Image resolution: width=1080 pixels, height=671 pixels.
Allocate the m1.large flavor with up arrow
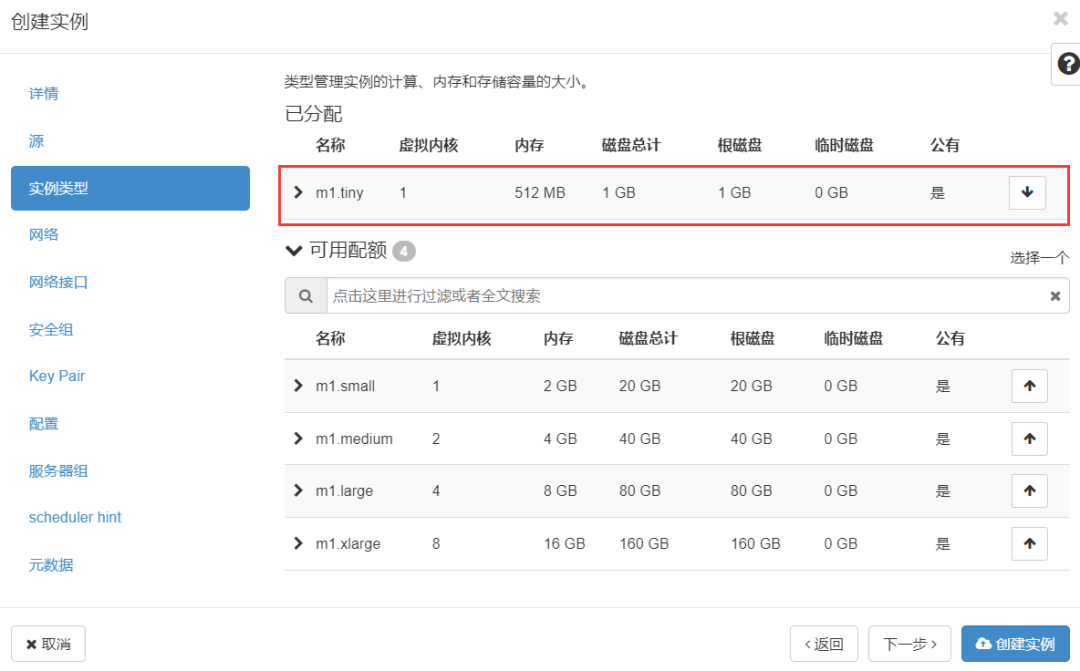(x=1029, y=491)
